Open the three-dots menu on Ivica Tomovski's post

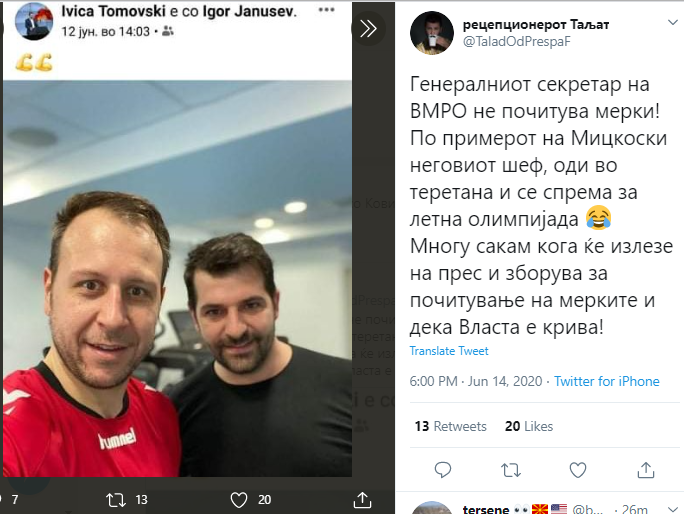(x=326, y=10)
